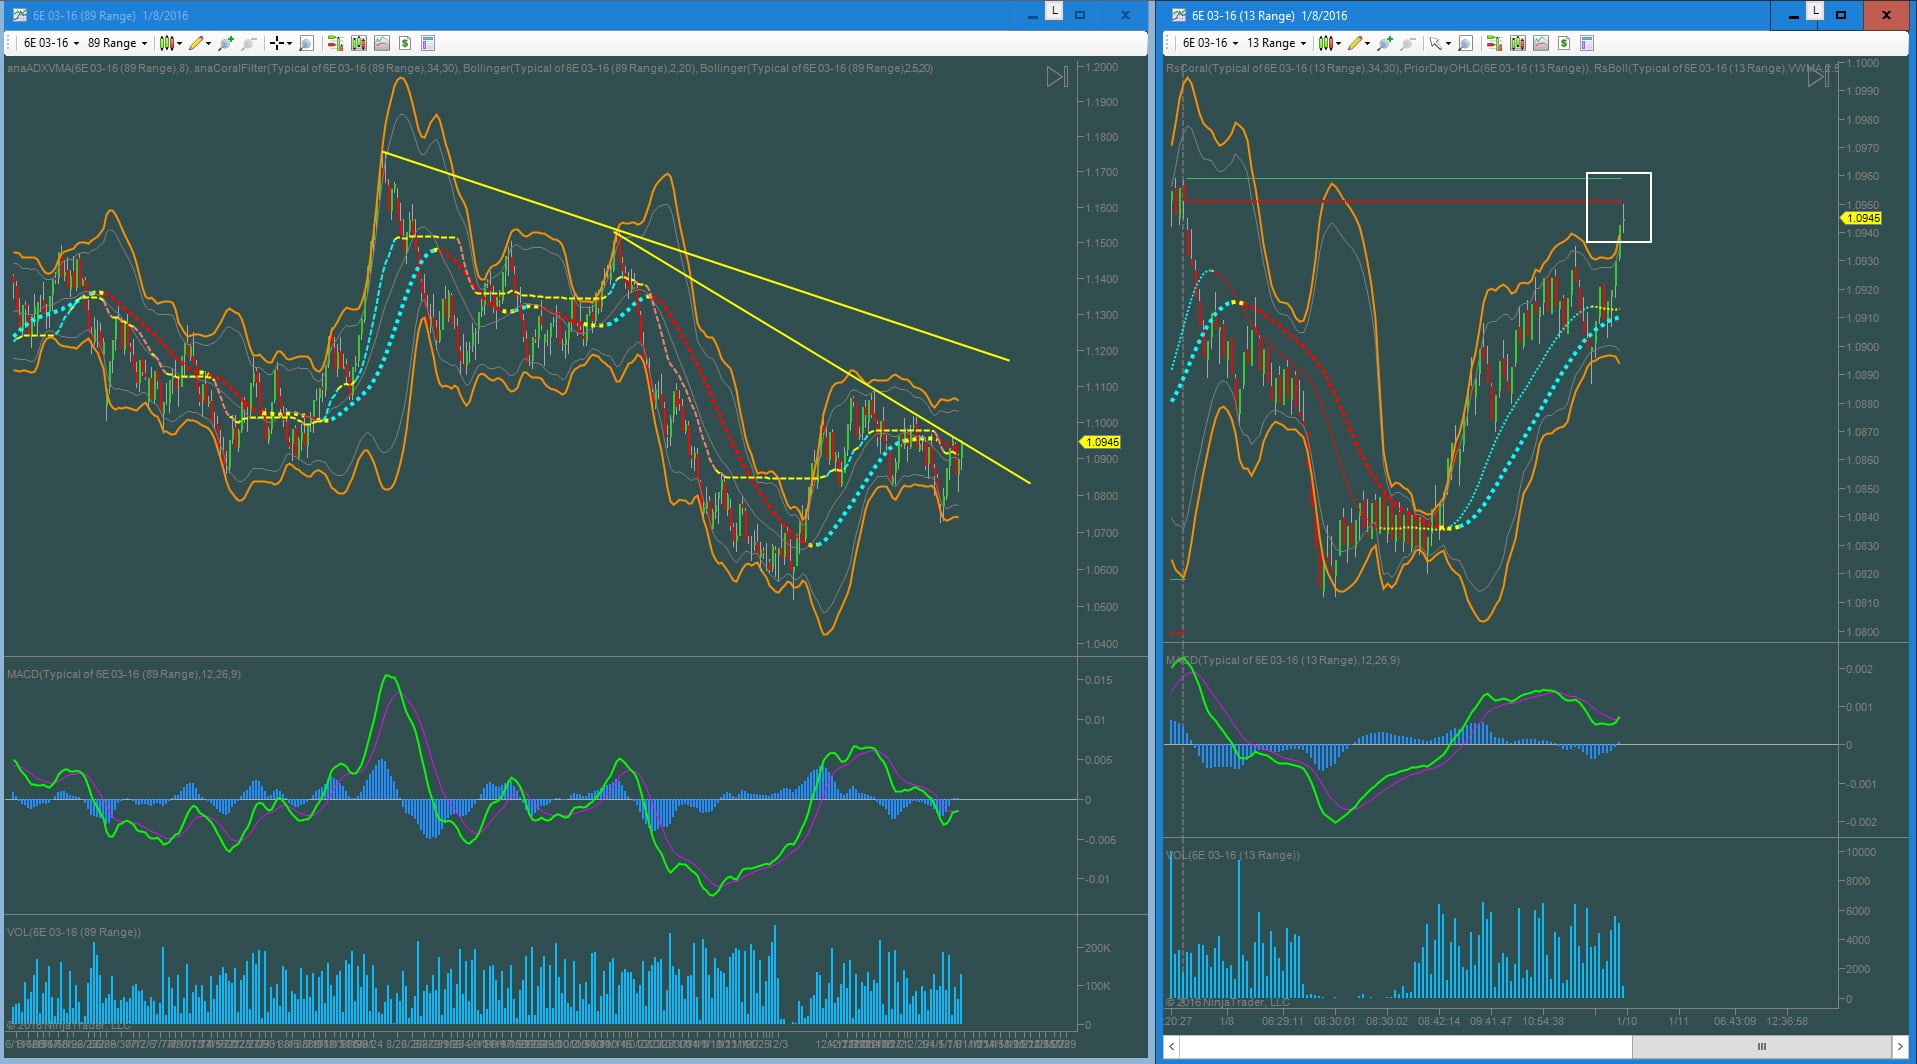This screenshot has height=1064, width=1917.
Task: Open instrument selector in the 89 Range chart
Action: 51,43
